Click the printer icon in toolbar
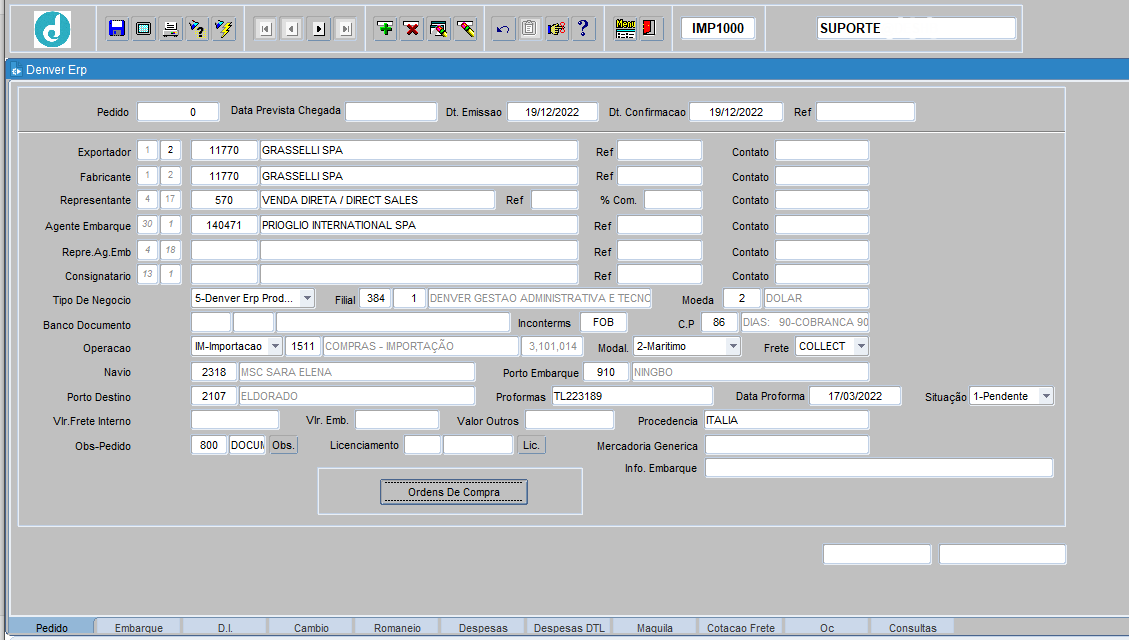Viewport: 1129px width, 640px height. coord(171,29)
